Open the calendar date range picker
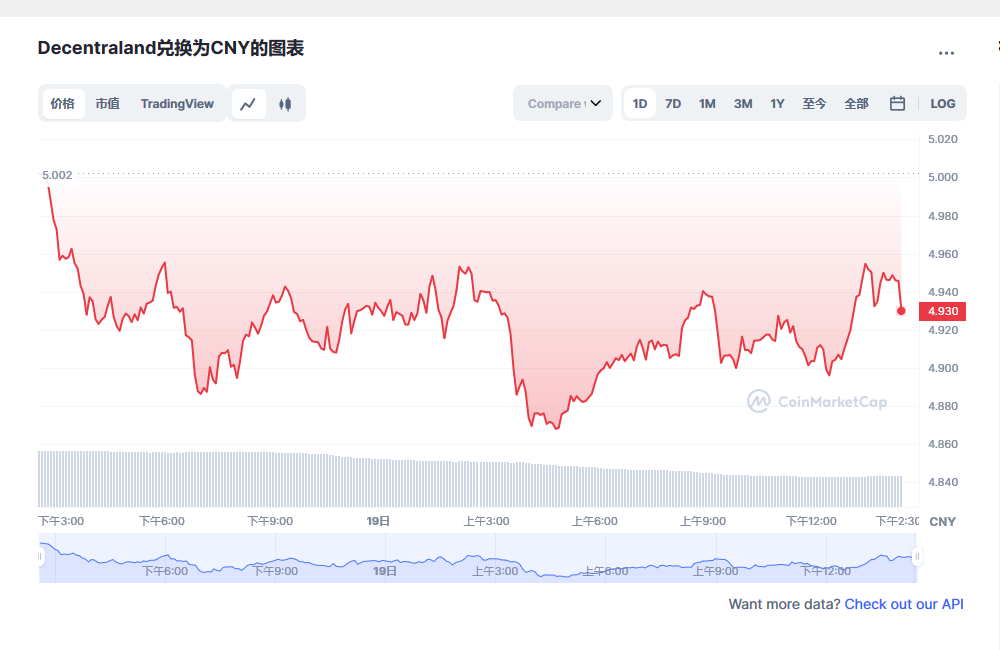The width and height of the screenshot is (1000, 650). tap(897, 103)
